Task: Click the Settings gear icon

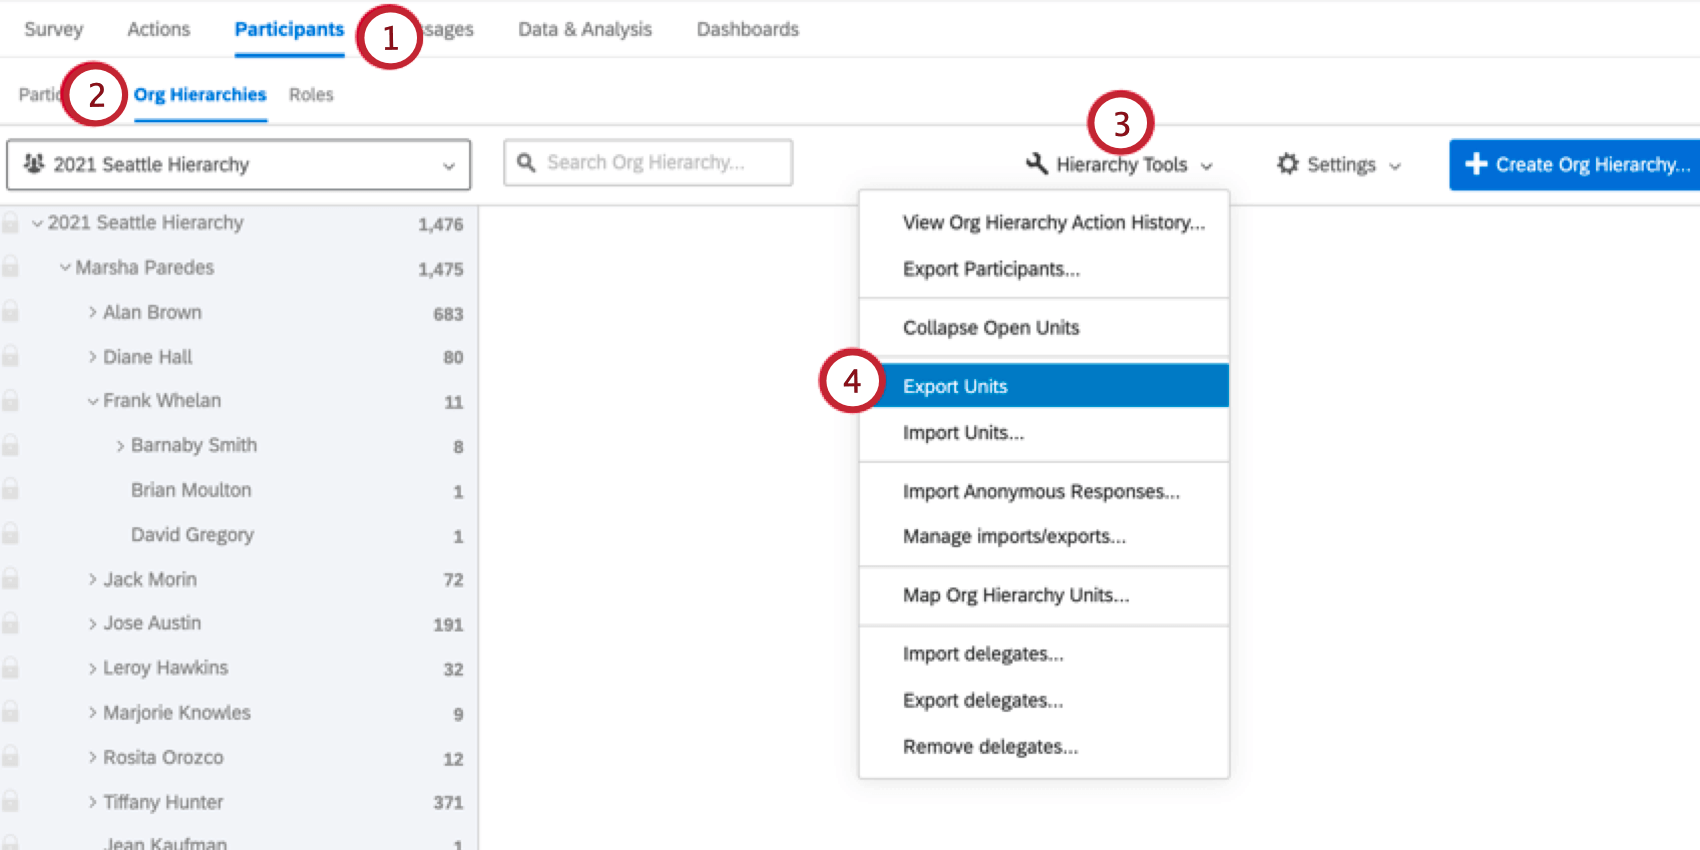Action: point(1288,164)
